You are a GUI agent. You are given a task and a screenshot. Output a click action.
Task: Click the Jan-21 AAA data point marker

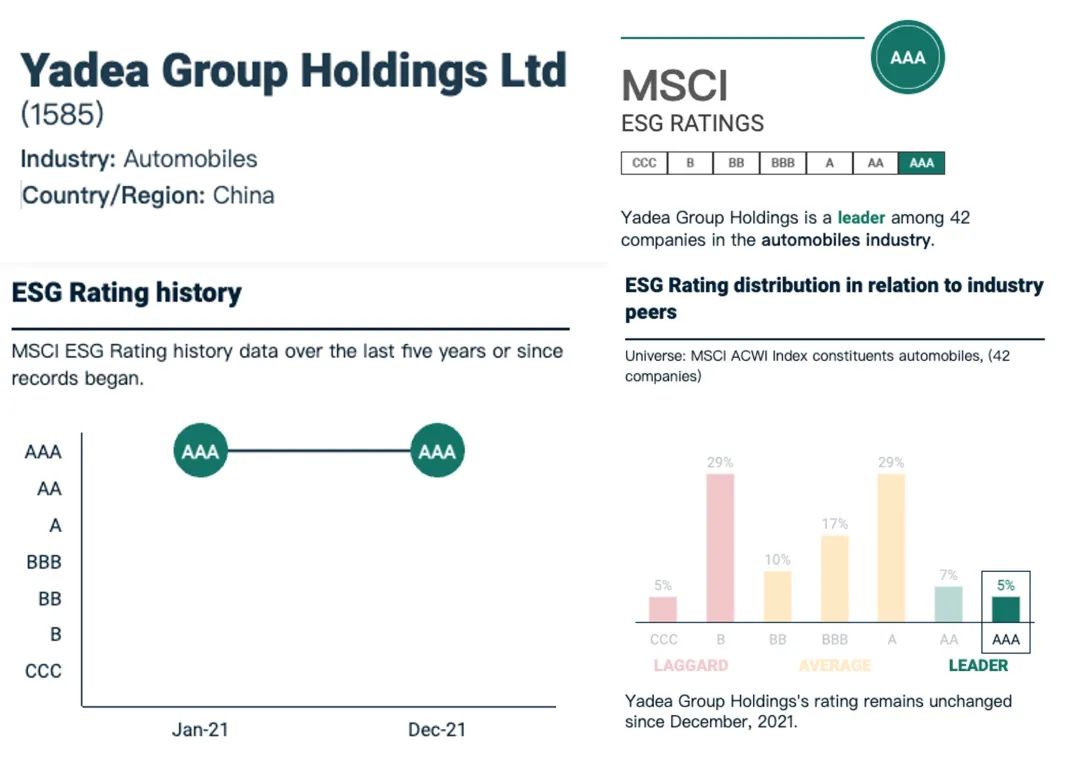pos(200,451)
